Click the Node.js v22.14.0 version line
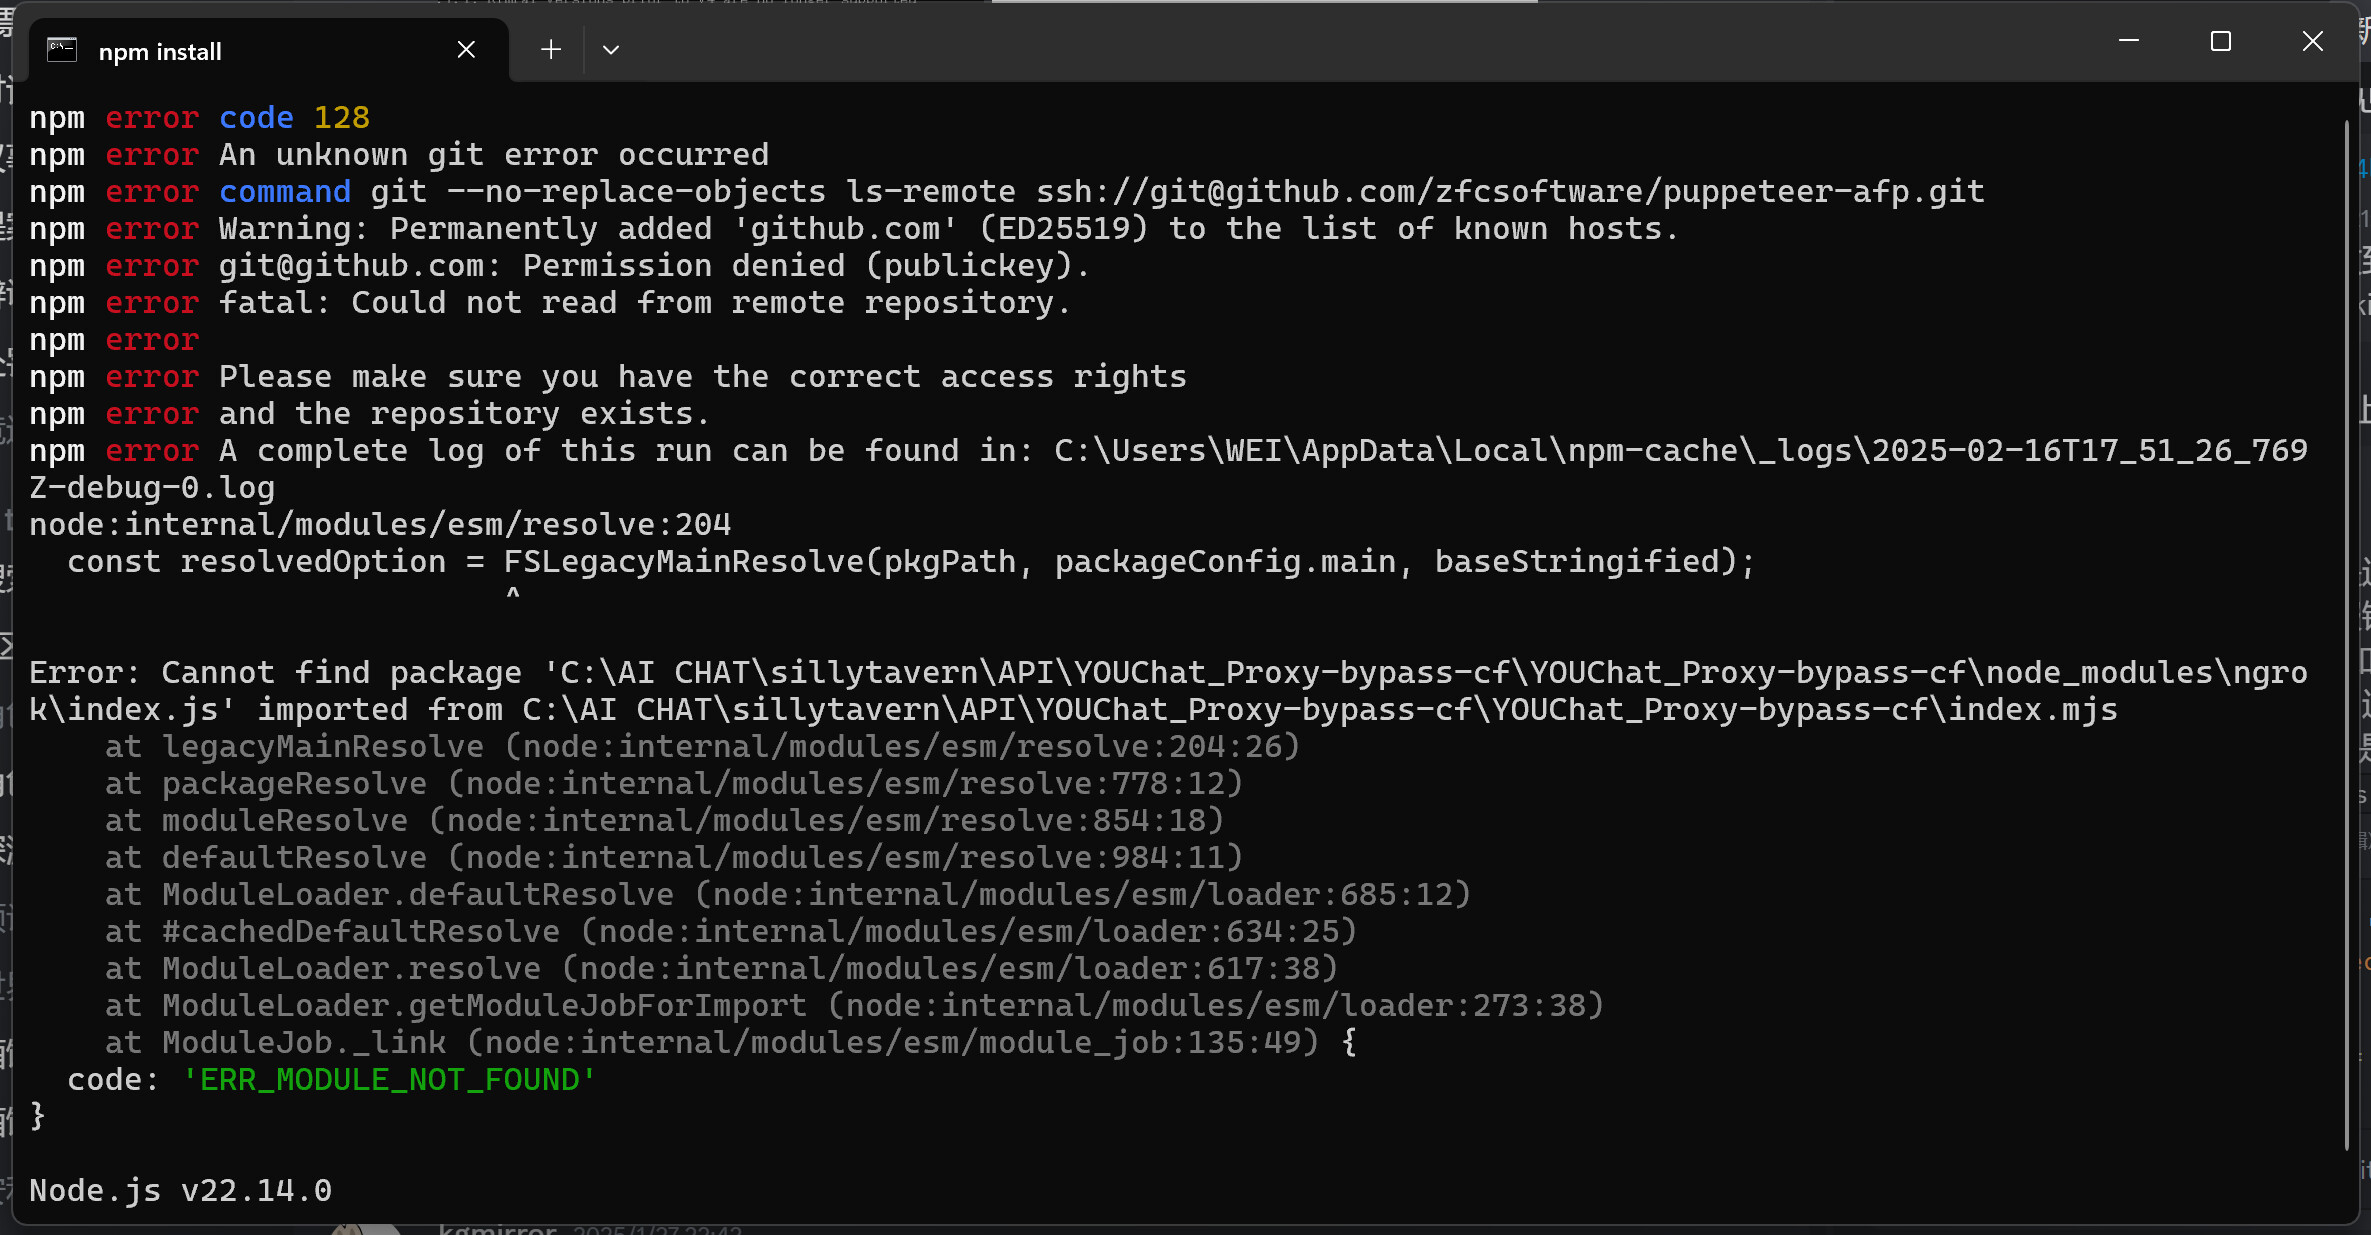Viewport: 2371px width, 1235px height. (180, 1191)
